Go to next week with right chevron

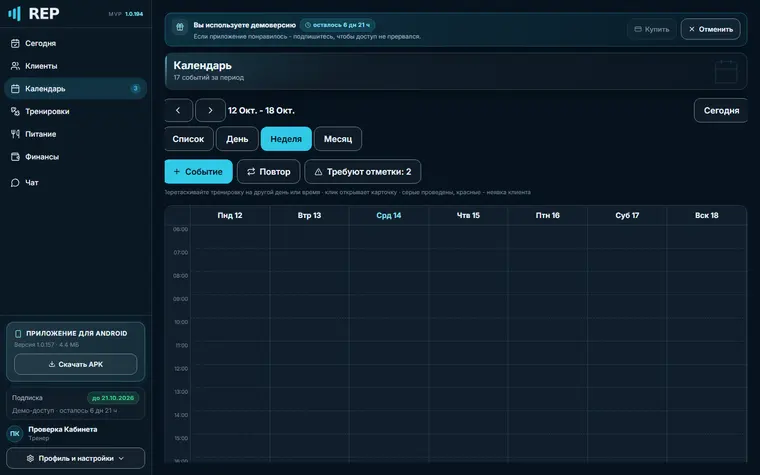point(210,111)
